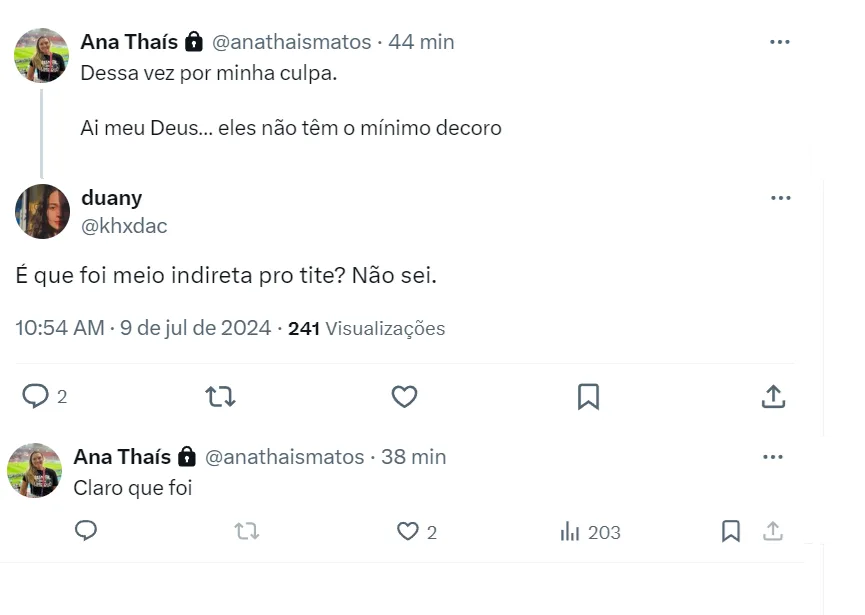Open the 241 Visualizações view count

point(366,328)
